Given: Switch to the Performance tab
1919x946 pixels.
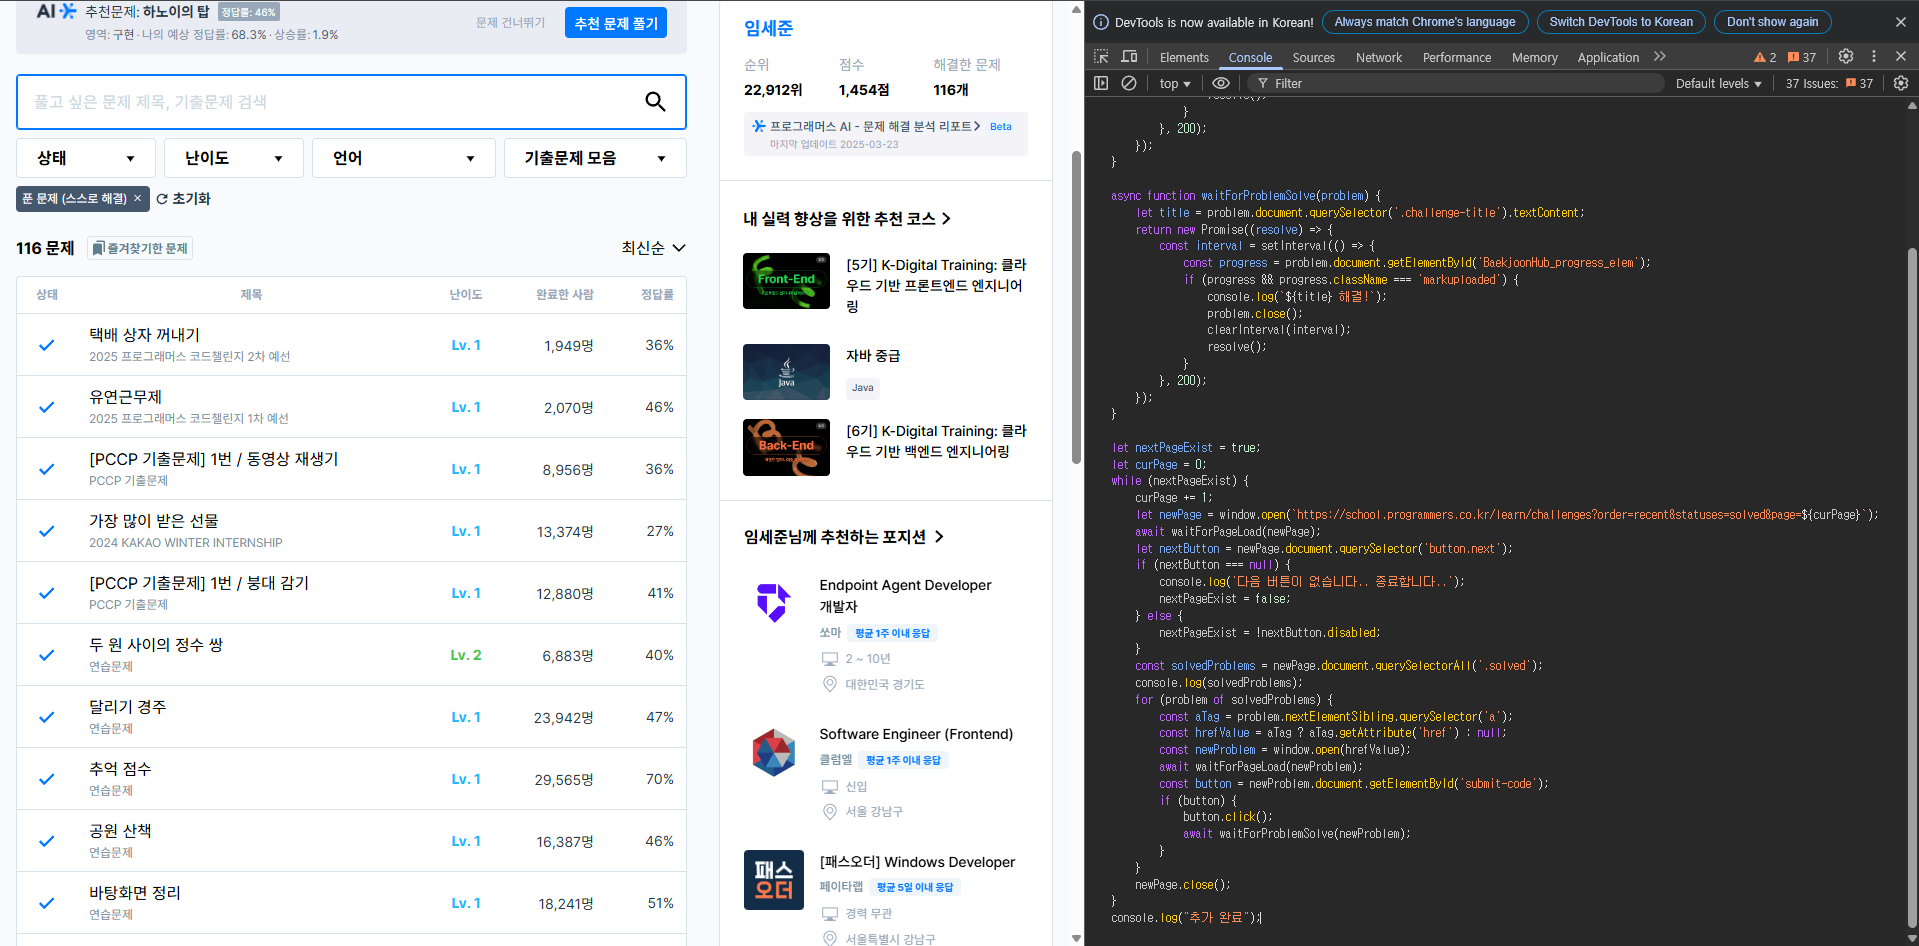Looking at the screenshot, I should (x=1456, y=57).
